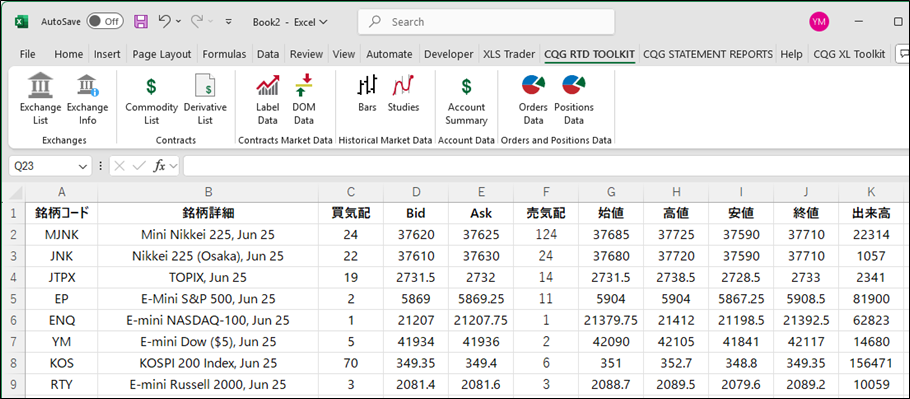Click the Undo arrow

[164, 21]
